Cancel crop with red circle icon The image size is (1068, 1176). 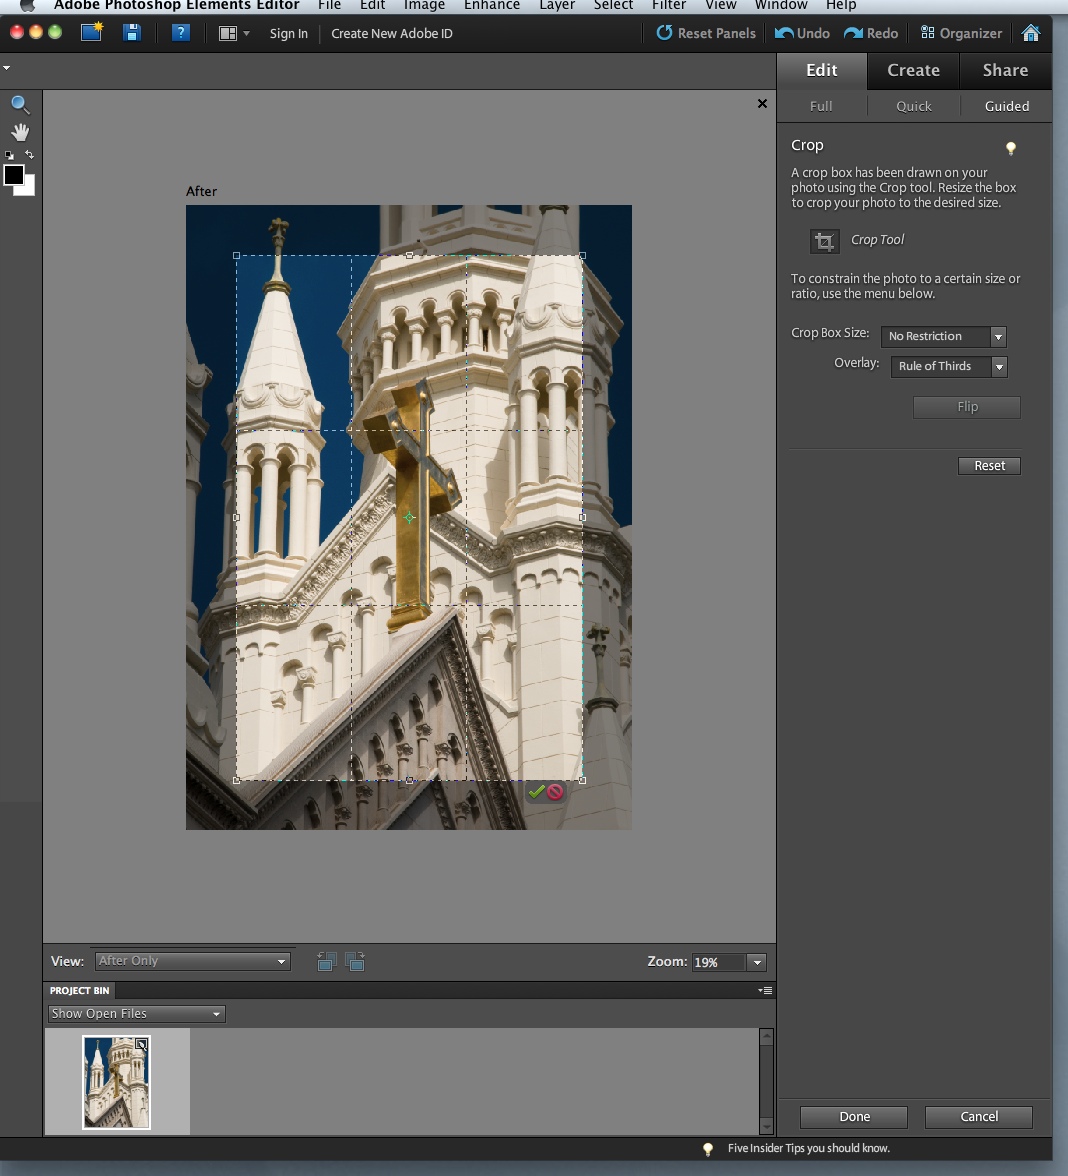555,792
